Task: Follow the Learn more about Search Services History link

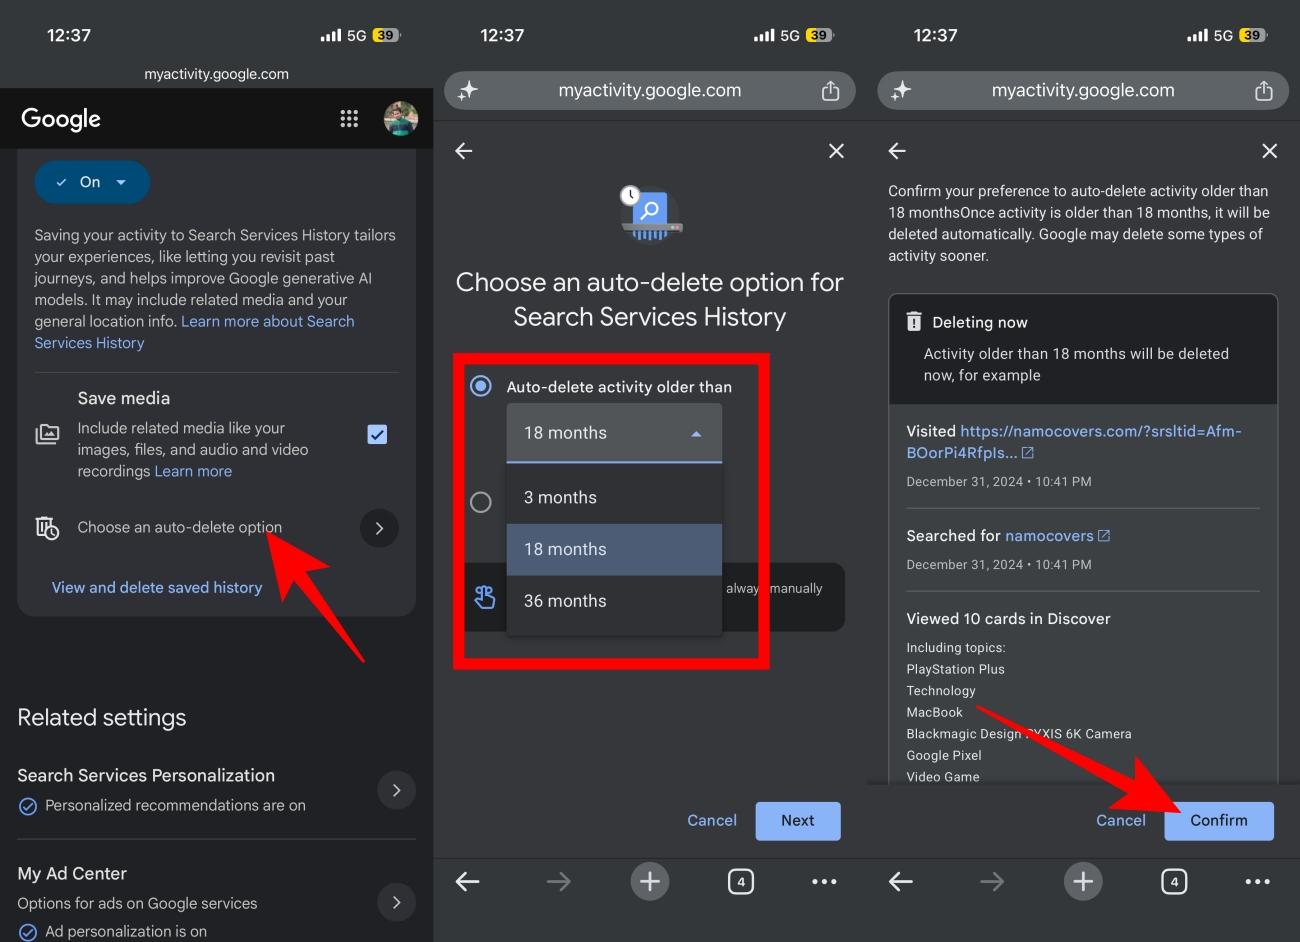Action: click(194, 332)
